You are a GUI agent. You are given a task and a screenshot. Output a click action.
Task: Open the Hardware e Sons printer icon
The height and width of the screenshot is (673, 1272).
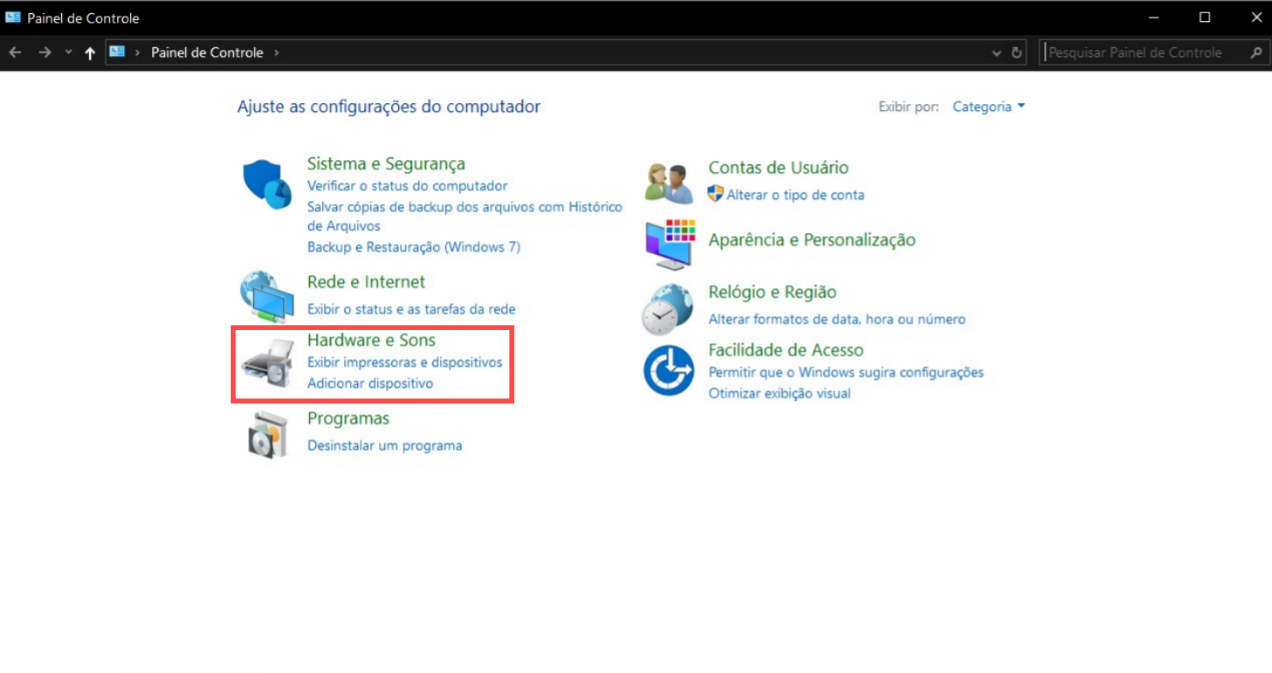(267, 363)
